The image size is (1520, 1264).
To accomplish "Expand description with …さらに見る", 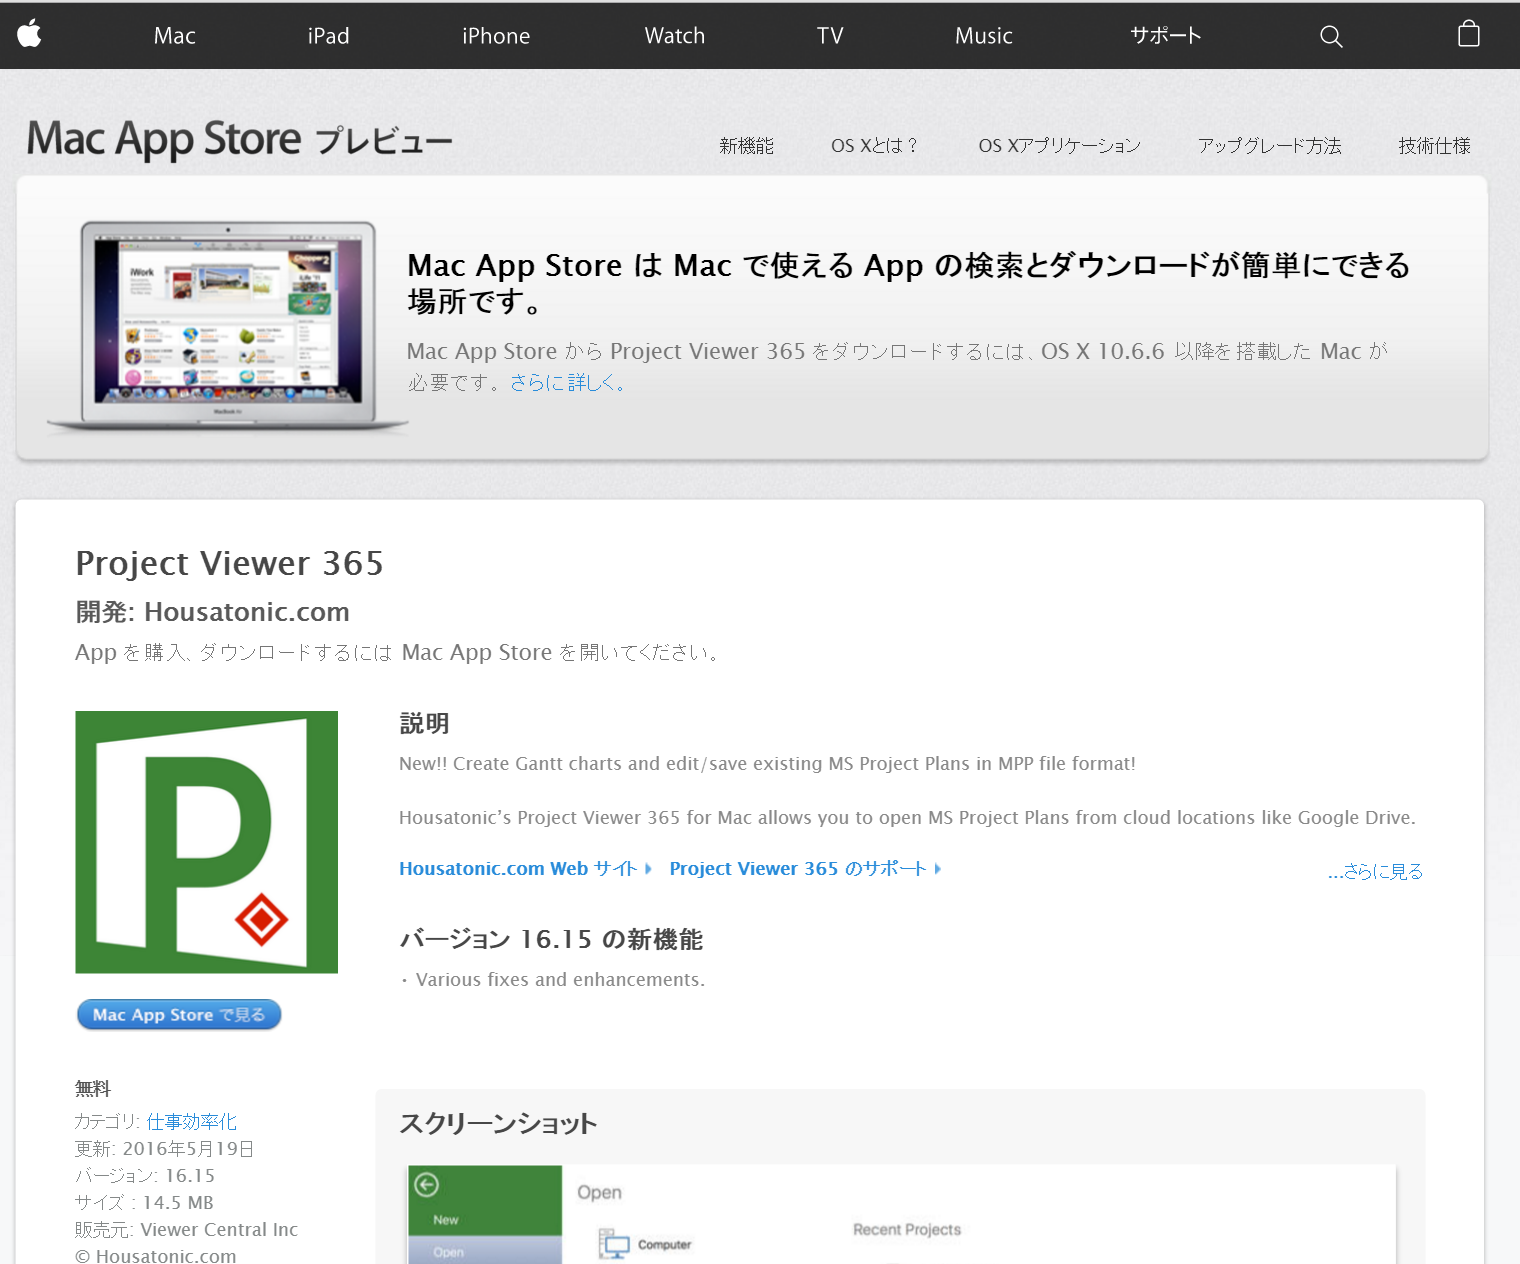I will (x=1375, y=872).
